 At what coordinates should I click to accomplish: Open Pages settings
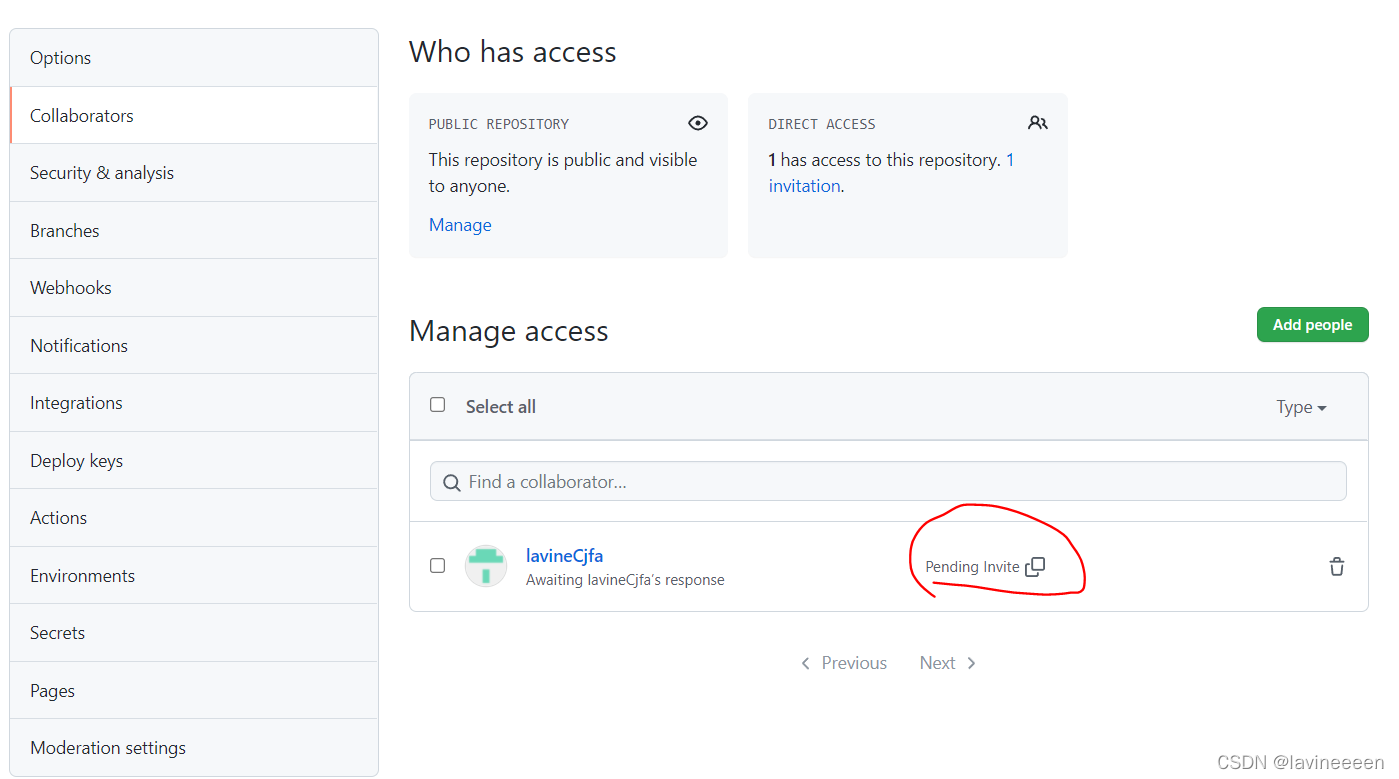(194, 690)
